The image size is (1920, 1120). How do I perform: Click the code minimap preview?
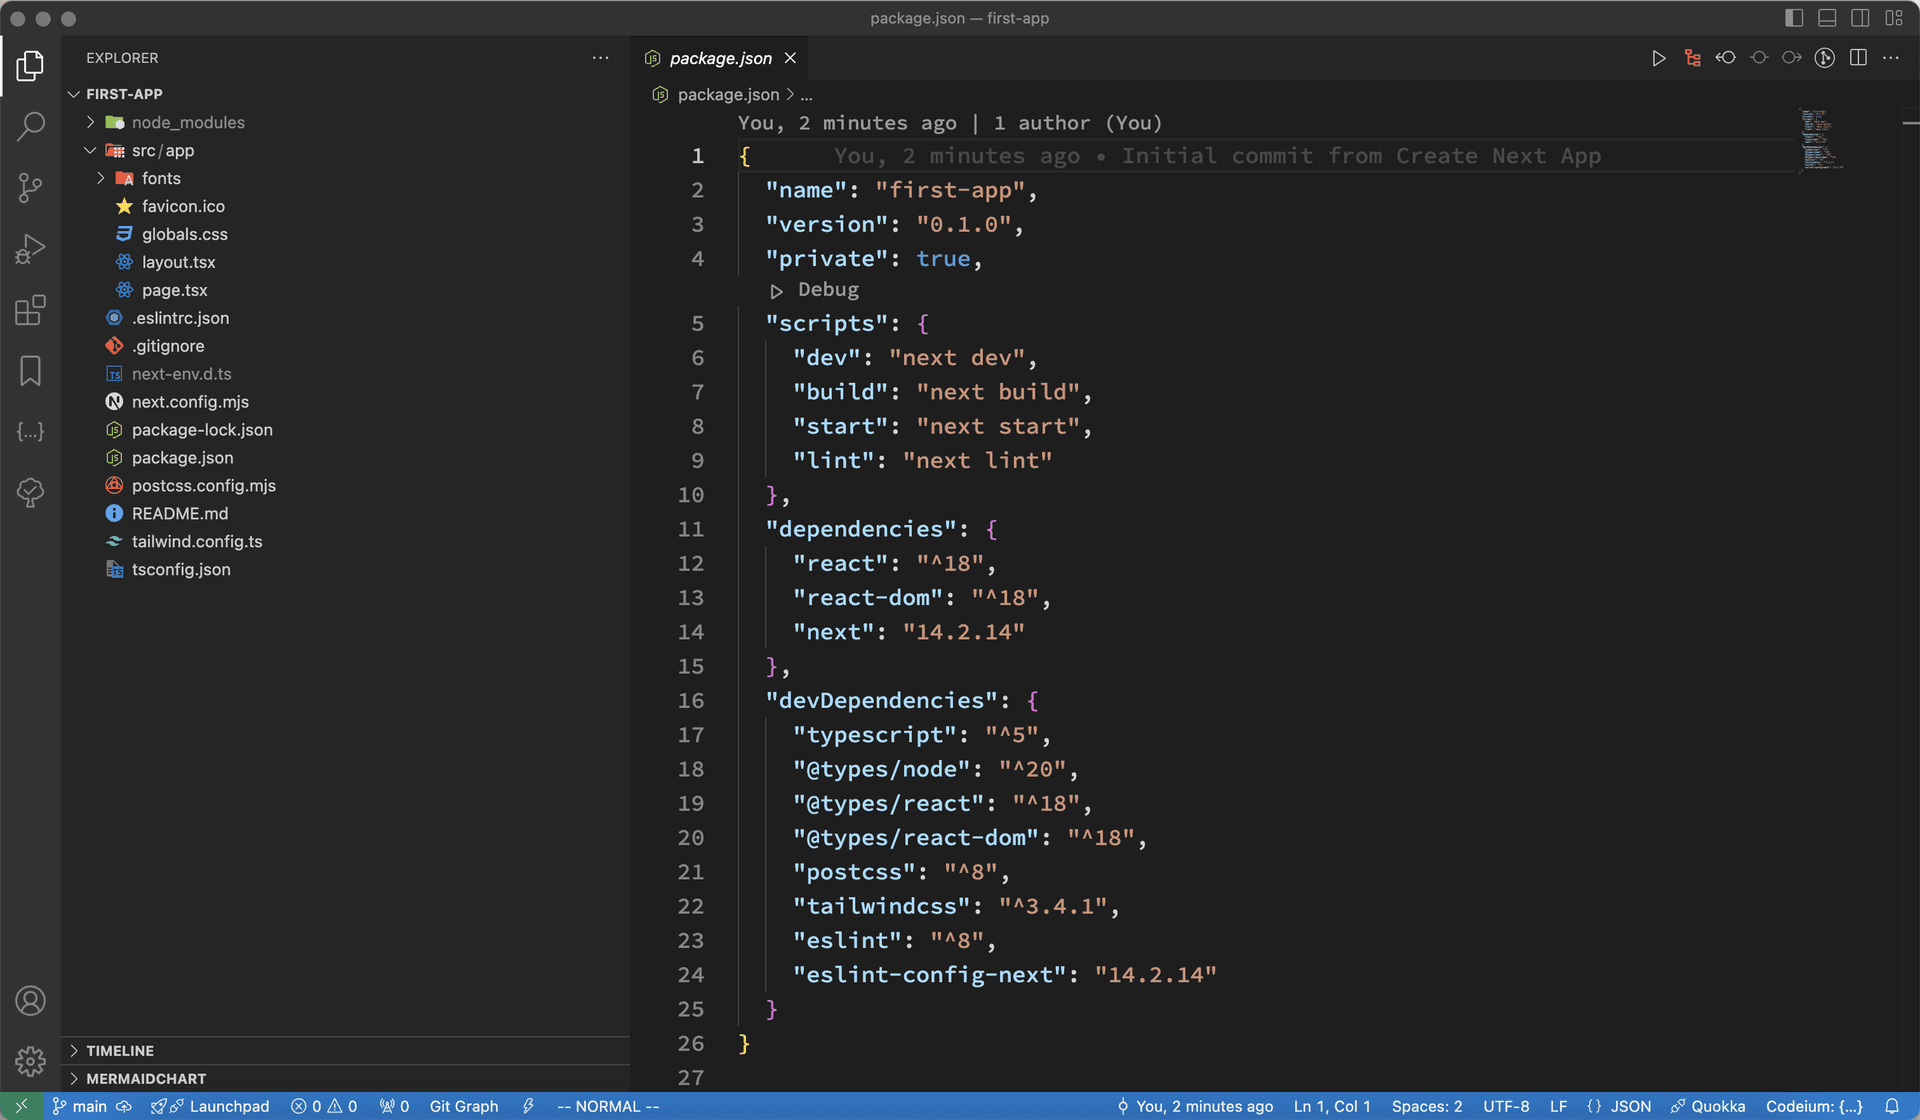tap(1822, 139)
